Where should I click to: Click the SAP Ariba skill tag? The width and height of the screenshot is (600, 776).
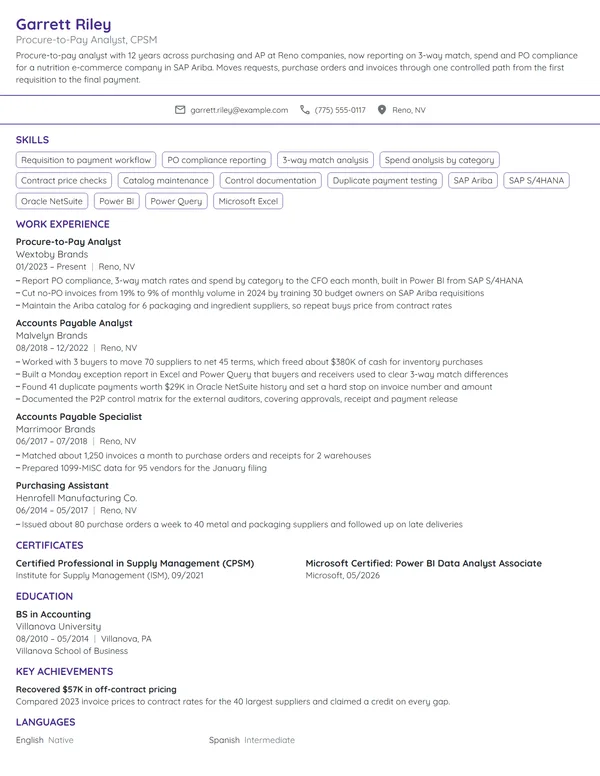(473, 181)
